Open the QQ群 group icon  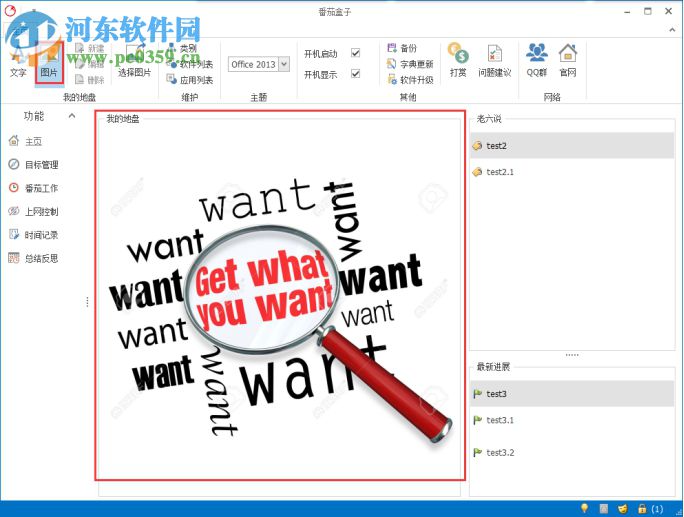(537, 53)
